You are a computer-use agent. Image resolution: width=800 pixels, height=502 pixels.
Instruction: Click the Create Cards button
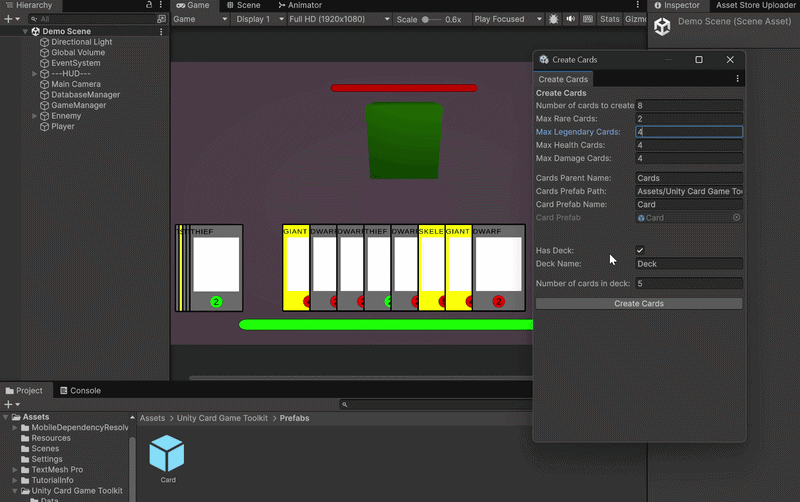pos(639,304)
